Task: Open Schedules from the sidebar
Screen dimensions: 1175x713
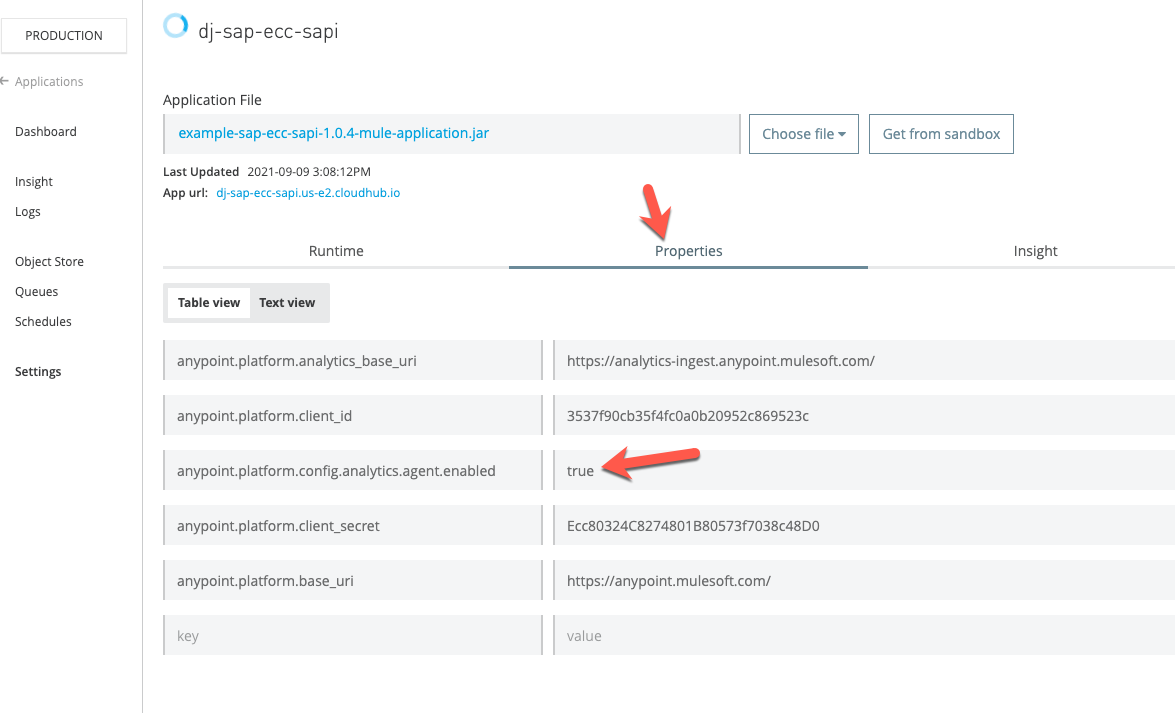Action: point(43,321)
